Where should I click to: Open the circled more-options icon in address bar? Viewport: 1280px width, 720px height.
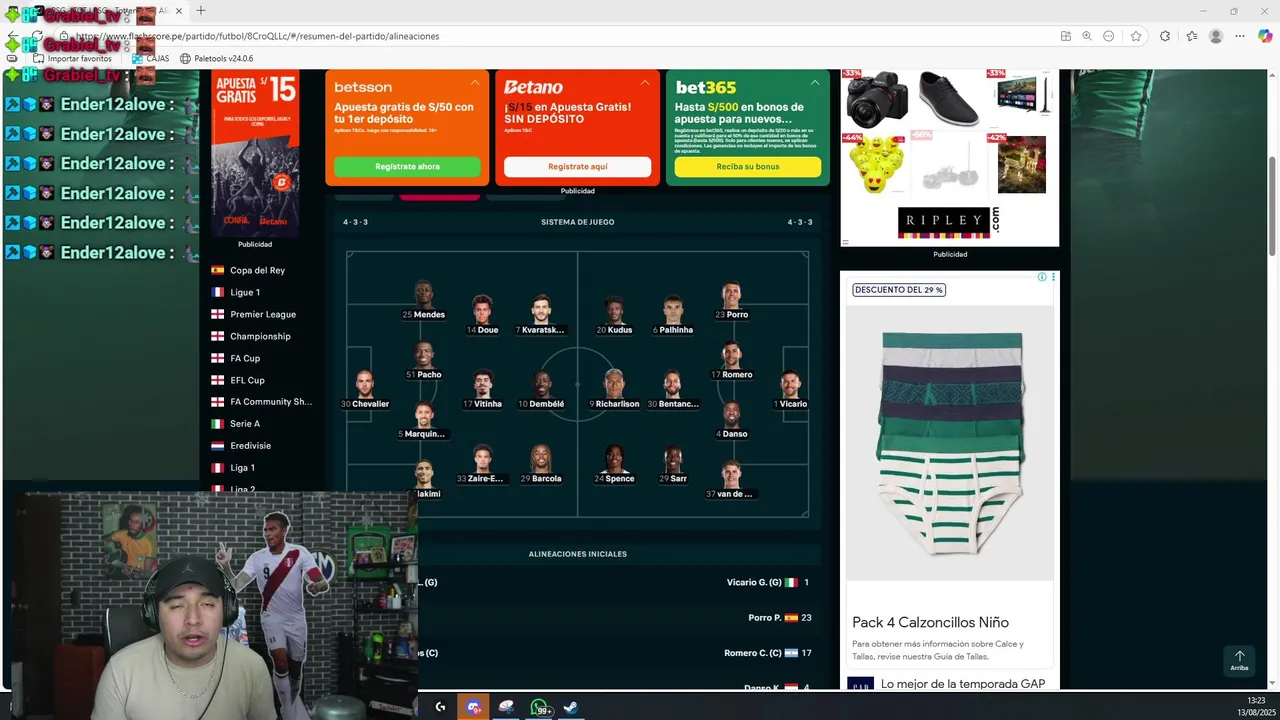point(1109,36)
